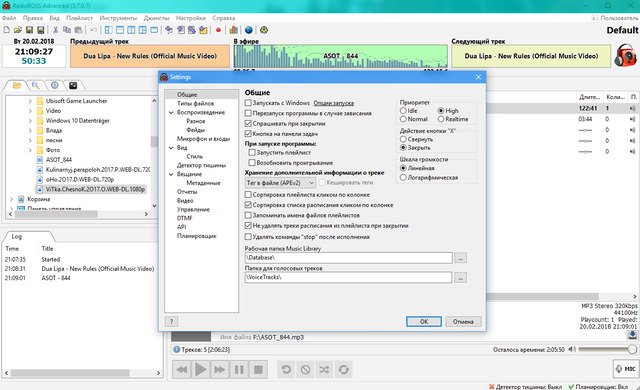
Task: Open the 'Настройки' menu
Action: click(x=191, y=18)
